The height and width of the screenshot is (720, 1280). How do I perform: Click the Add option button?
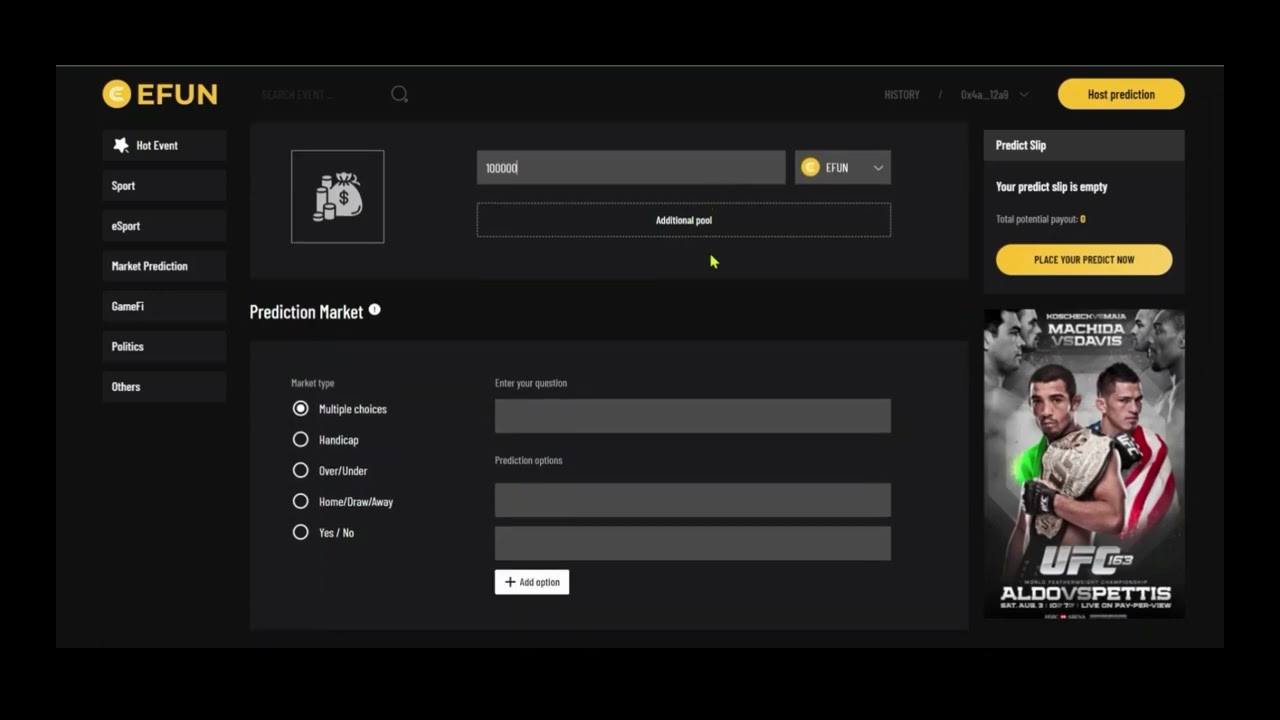[532, 582]
